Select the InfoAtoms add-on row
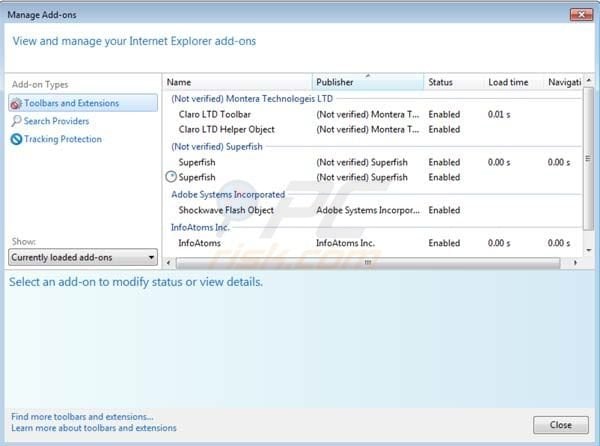600x446 pixels. pos(373,243)
